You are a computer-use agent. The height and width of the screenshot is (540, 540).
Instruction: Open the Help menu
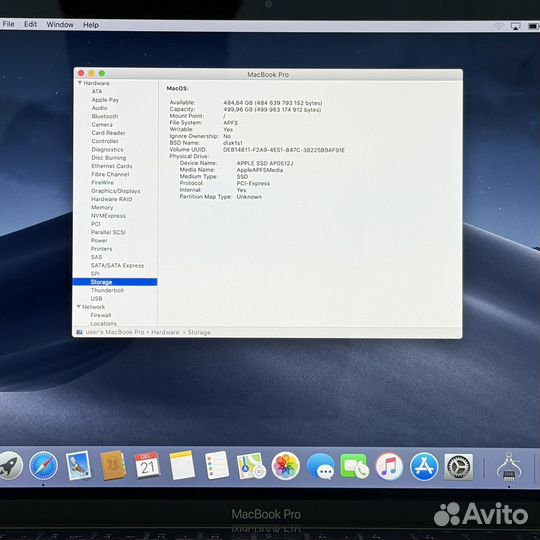coord(91,25)
